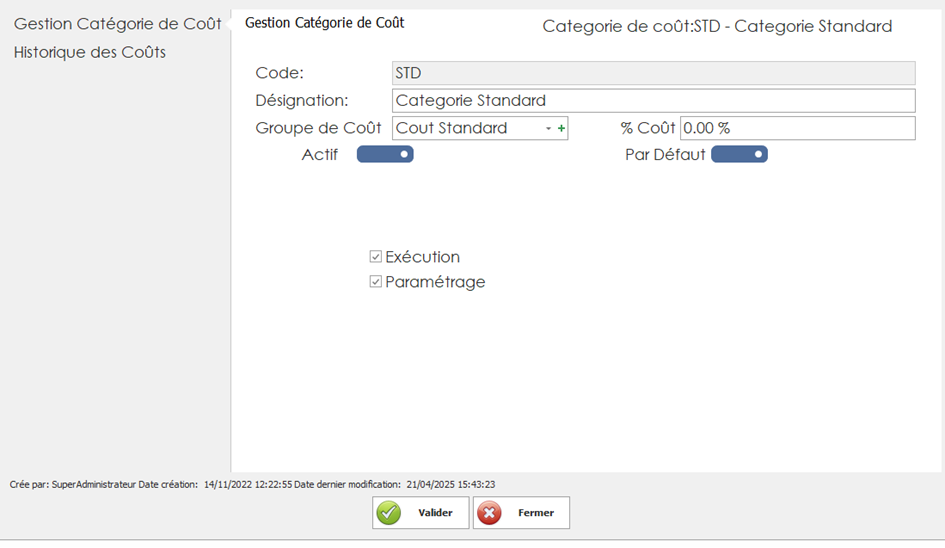
Task: Toggle the Par Défaut switch
Action: (739, 155)
